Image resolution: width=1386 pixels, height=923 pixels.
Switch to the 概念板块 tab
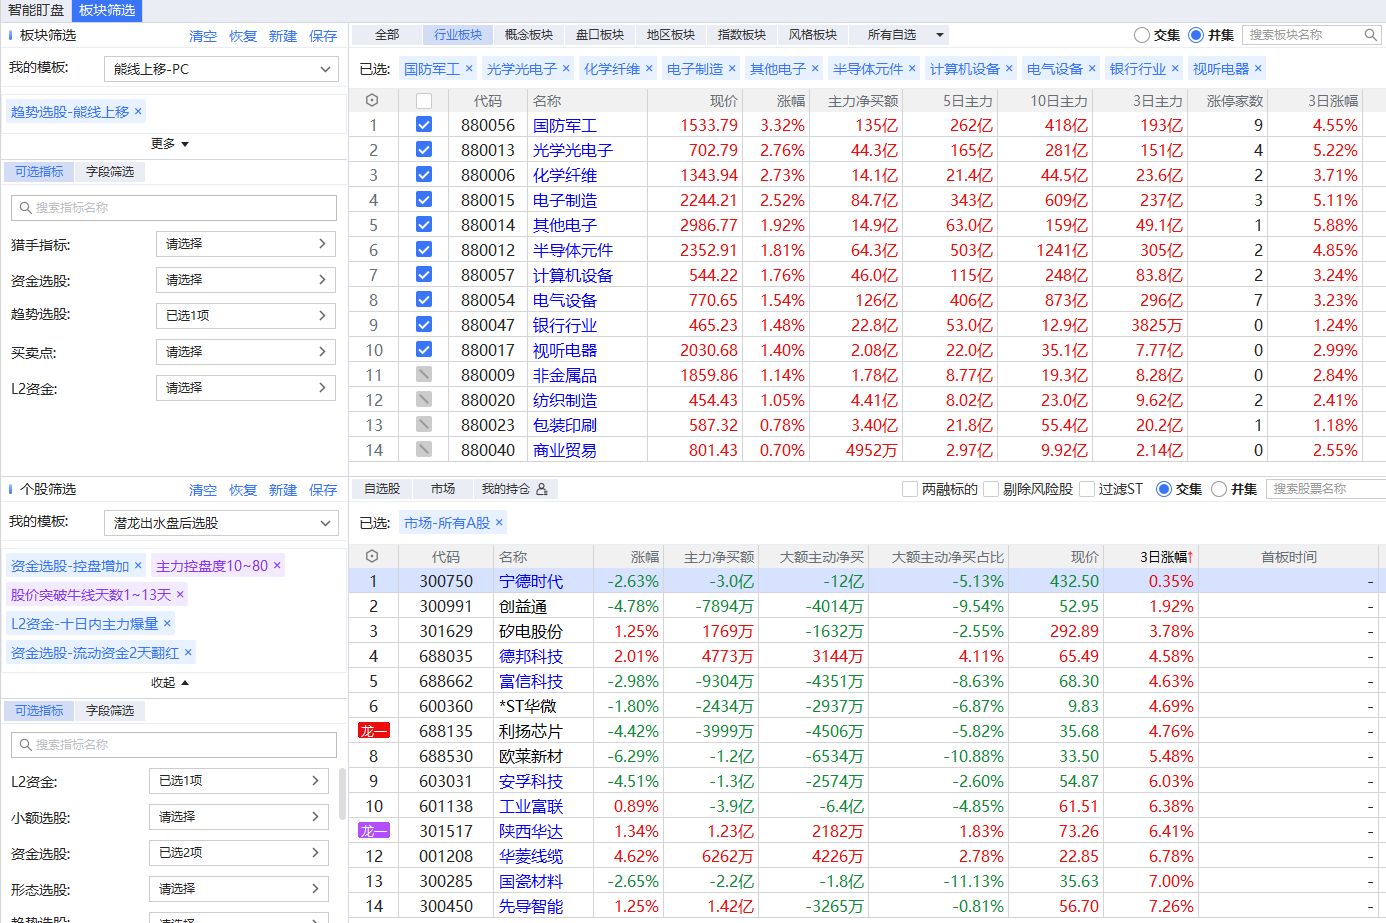point(529,35)
